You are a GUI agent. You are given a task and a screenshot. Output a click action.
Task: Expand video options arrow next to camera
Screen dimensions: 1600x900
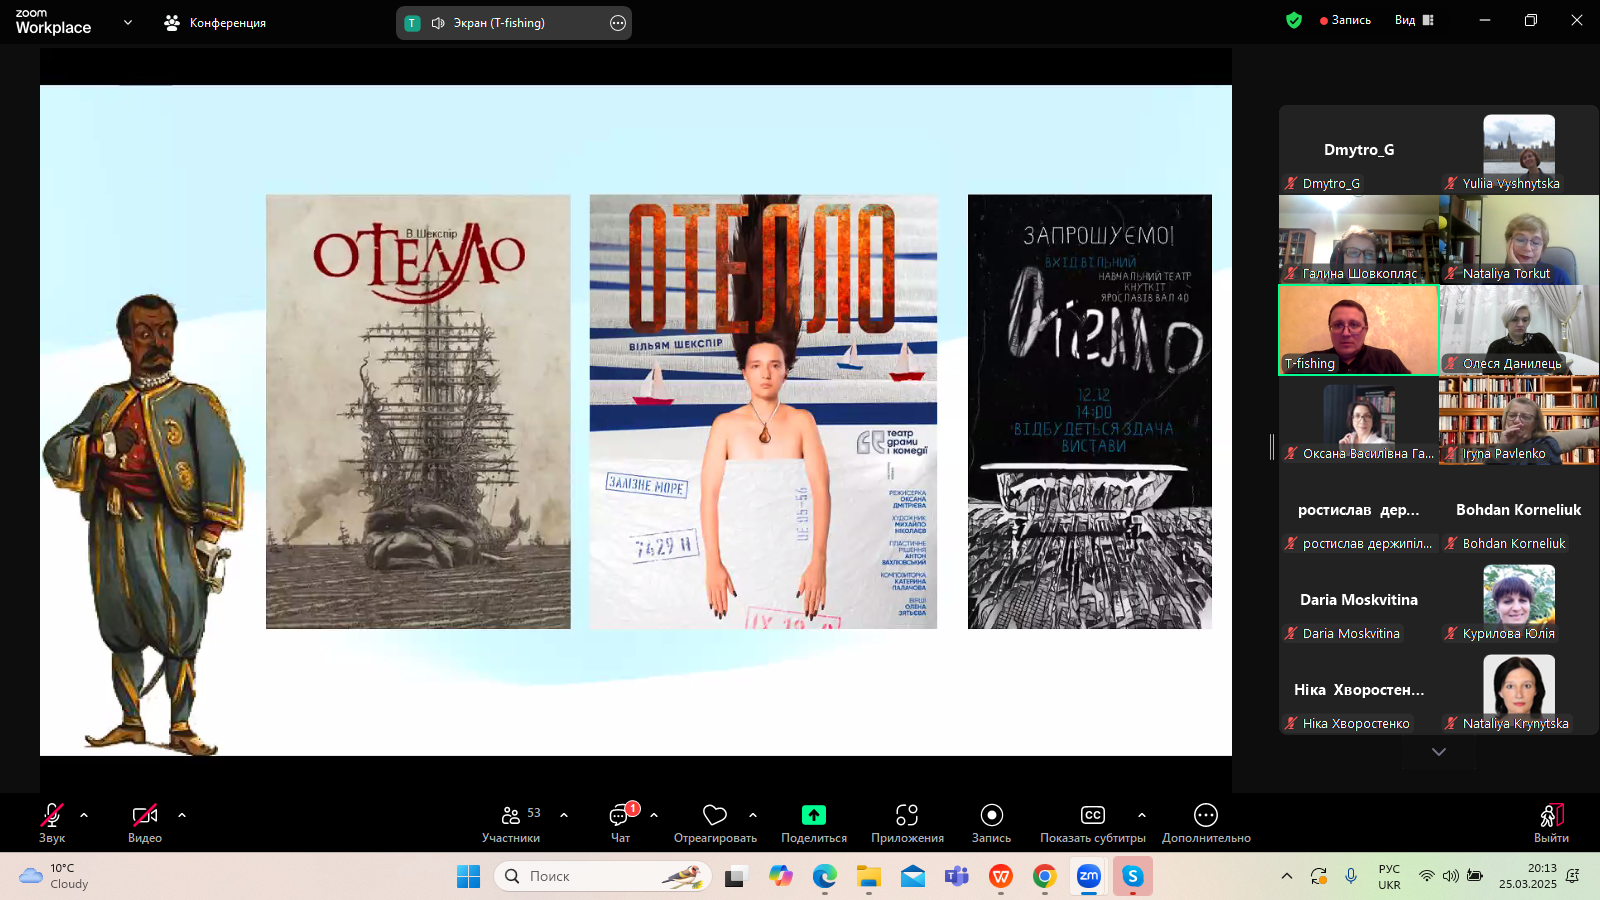coord(182,815)
